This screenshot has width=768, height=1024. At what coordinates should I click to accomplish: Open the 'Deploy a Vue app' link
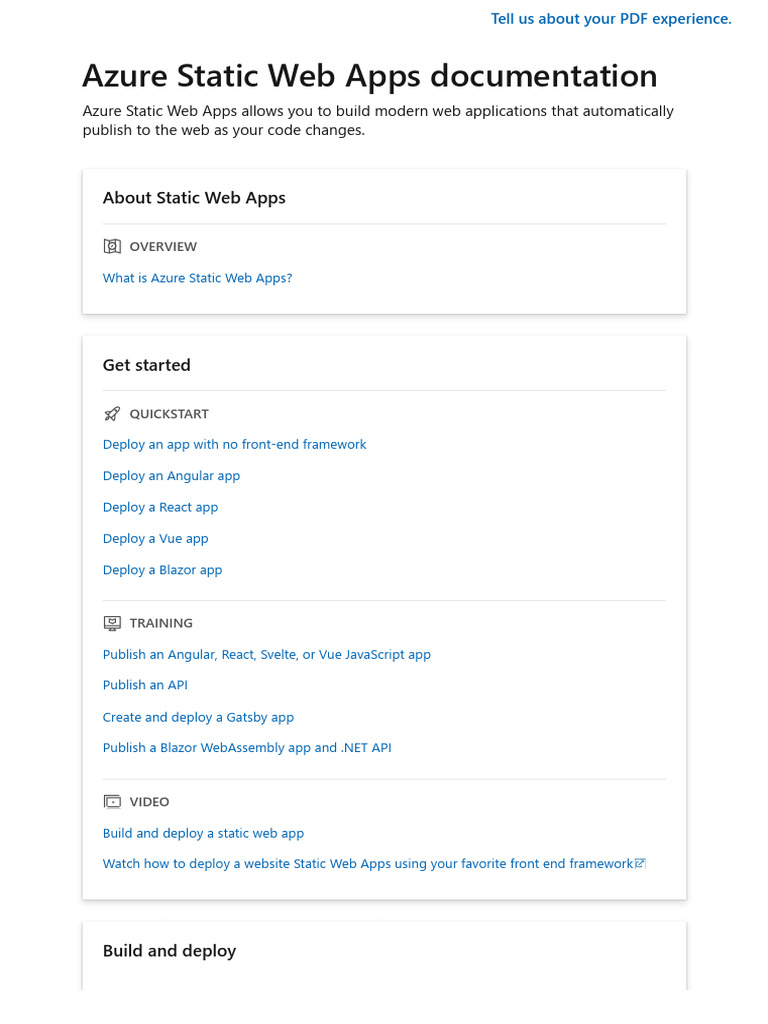[155, 538]
